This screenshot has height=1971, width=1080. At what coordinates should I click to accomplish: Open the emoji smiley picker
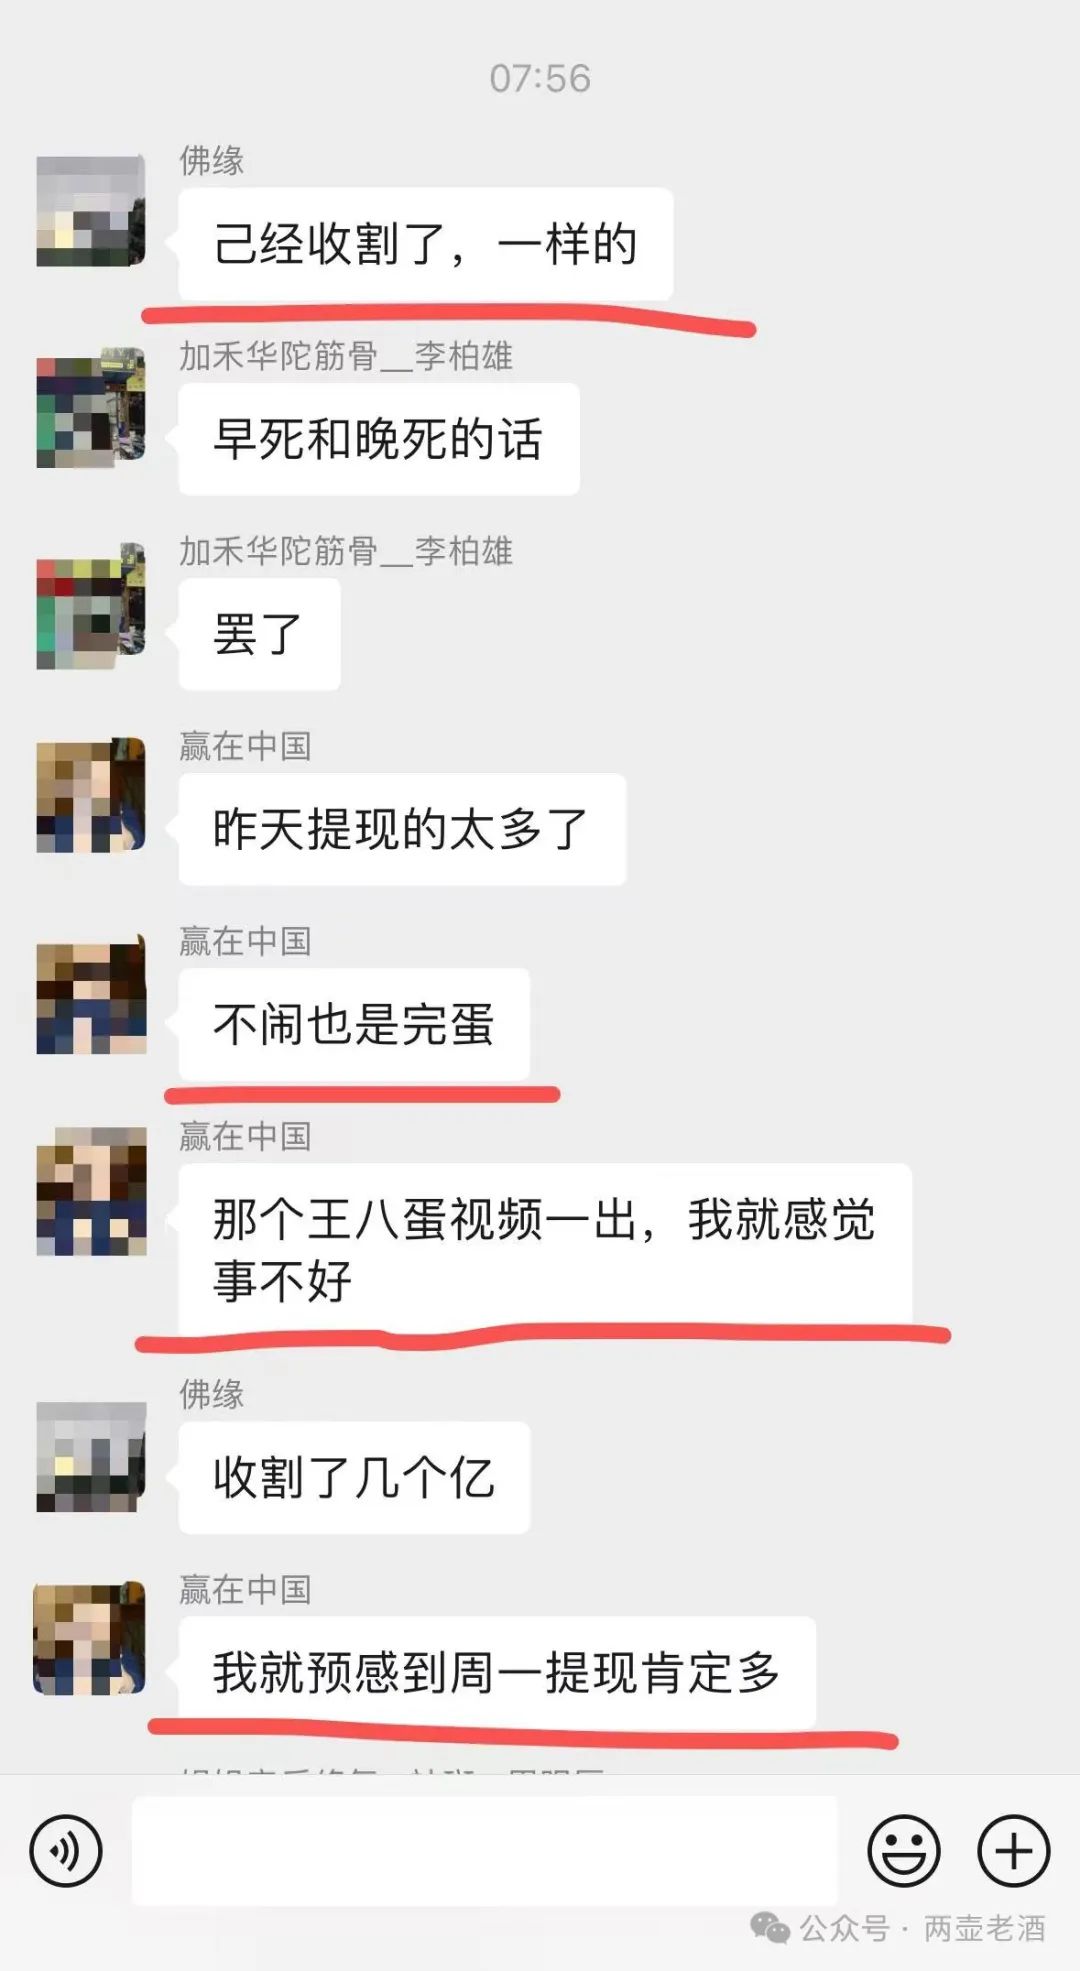click(904, 1851)
